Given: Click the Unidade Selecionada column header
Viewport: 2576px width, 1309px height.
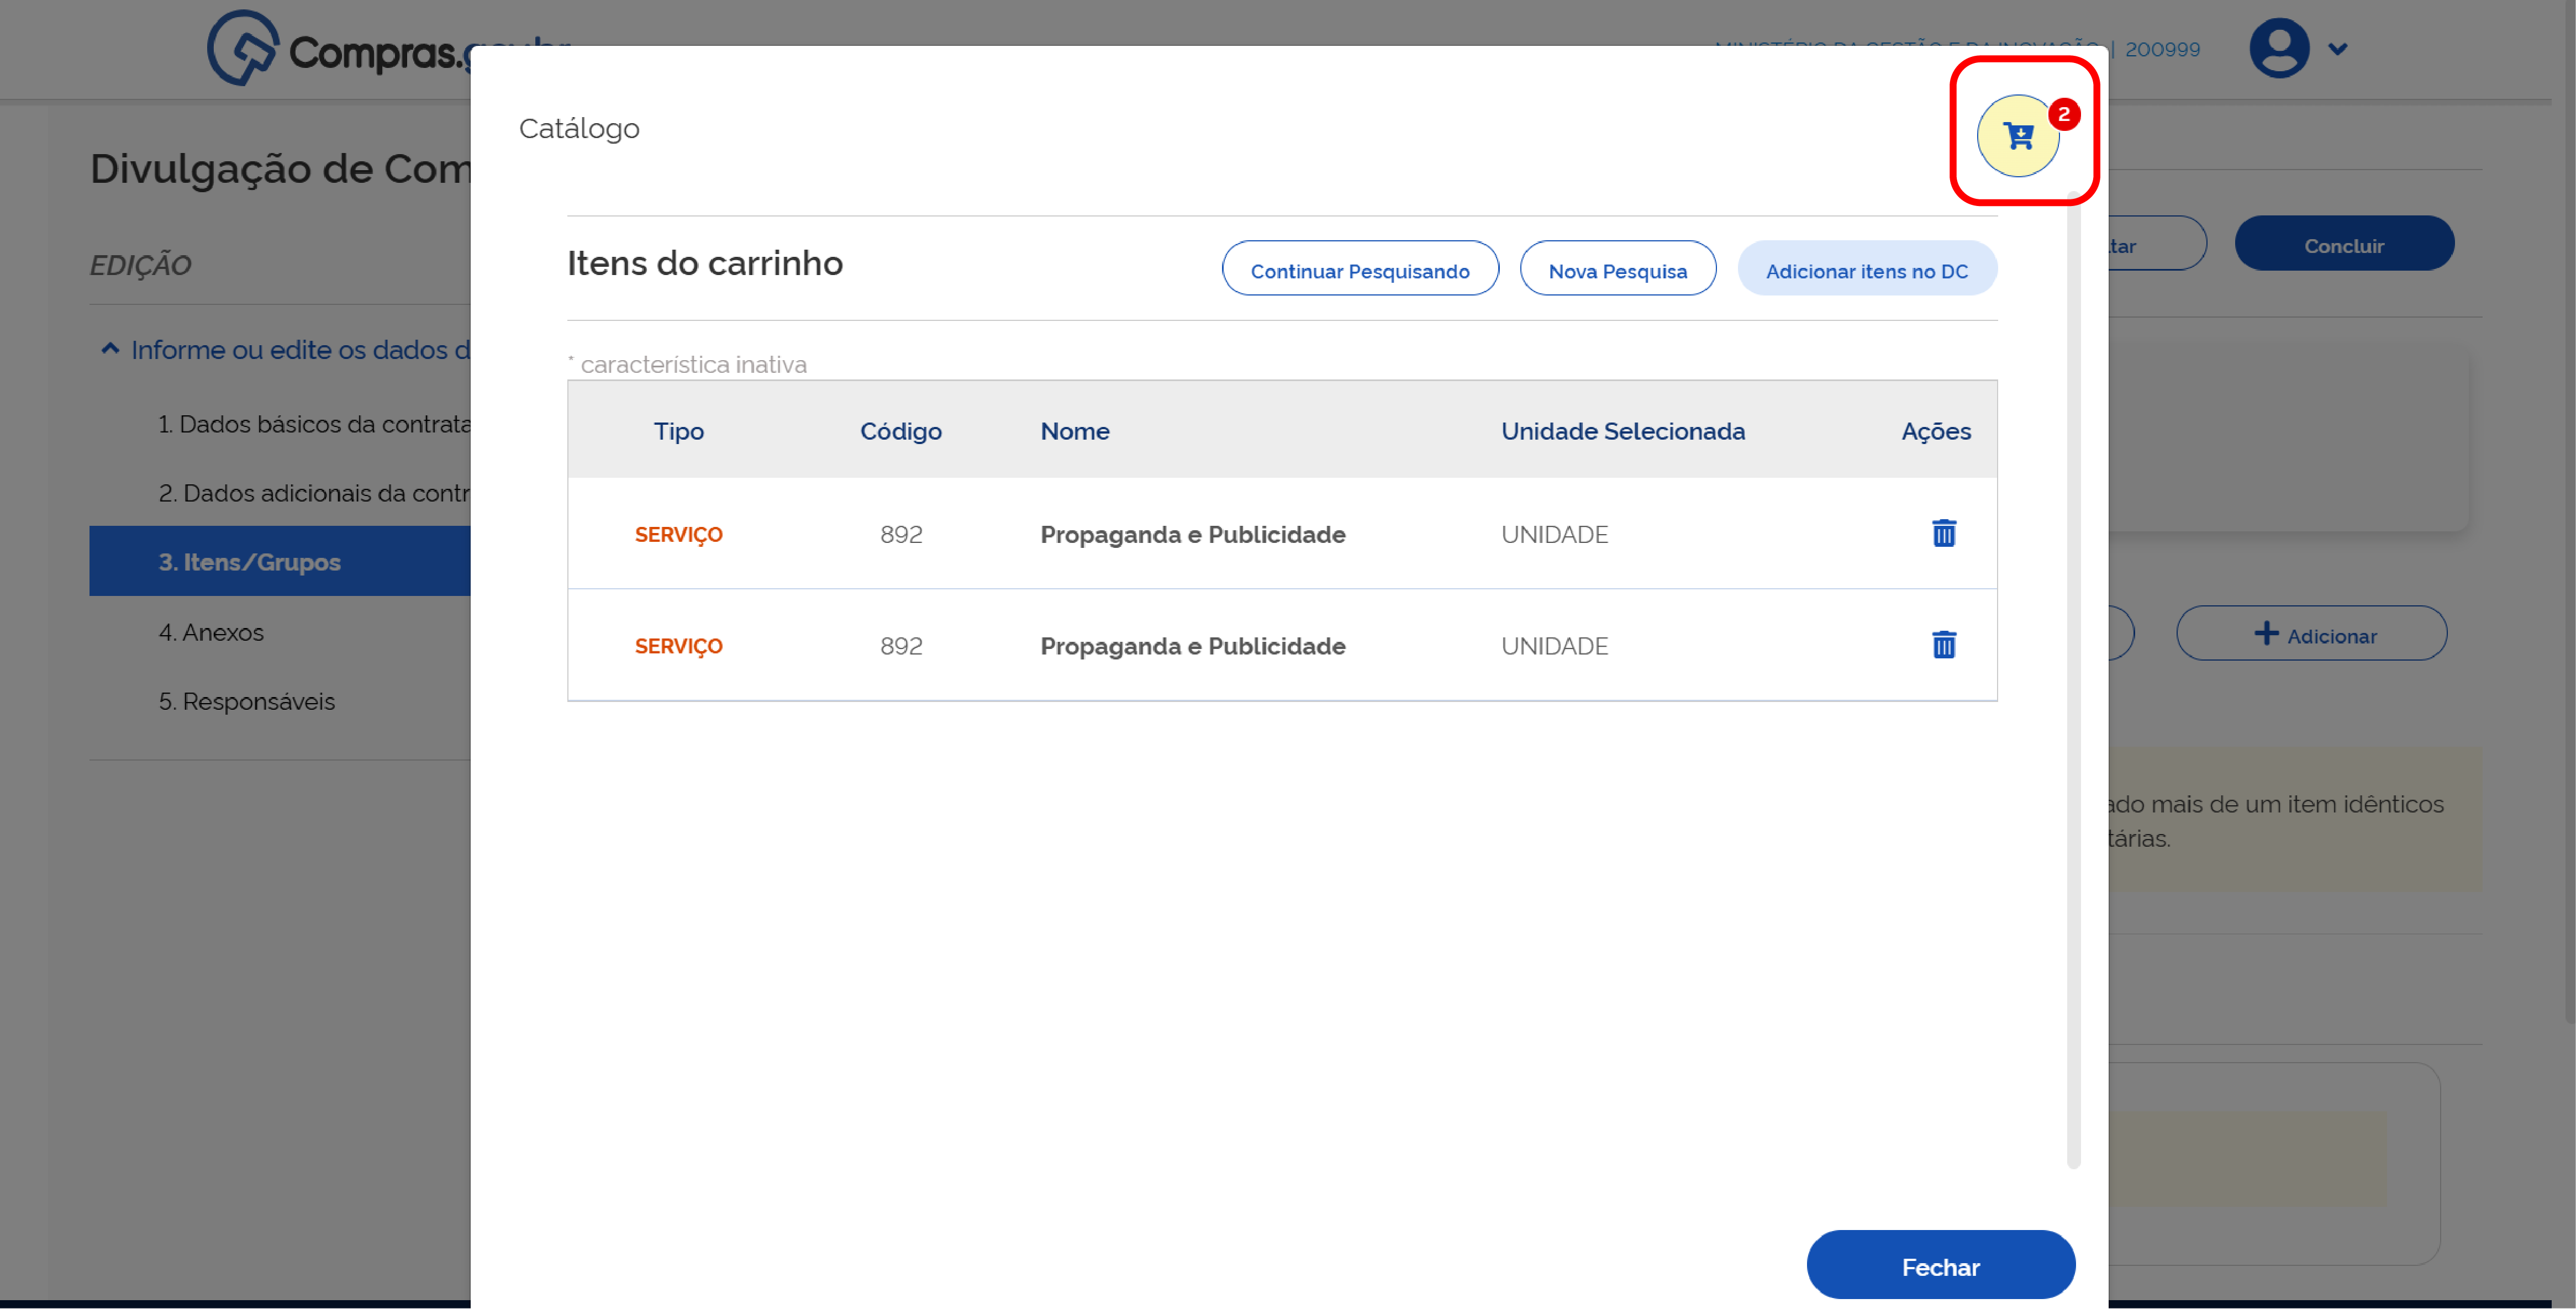Looking at the screenshot, I should tap(1622, 431).
